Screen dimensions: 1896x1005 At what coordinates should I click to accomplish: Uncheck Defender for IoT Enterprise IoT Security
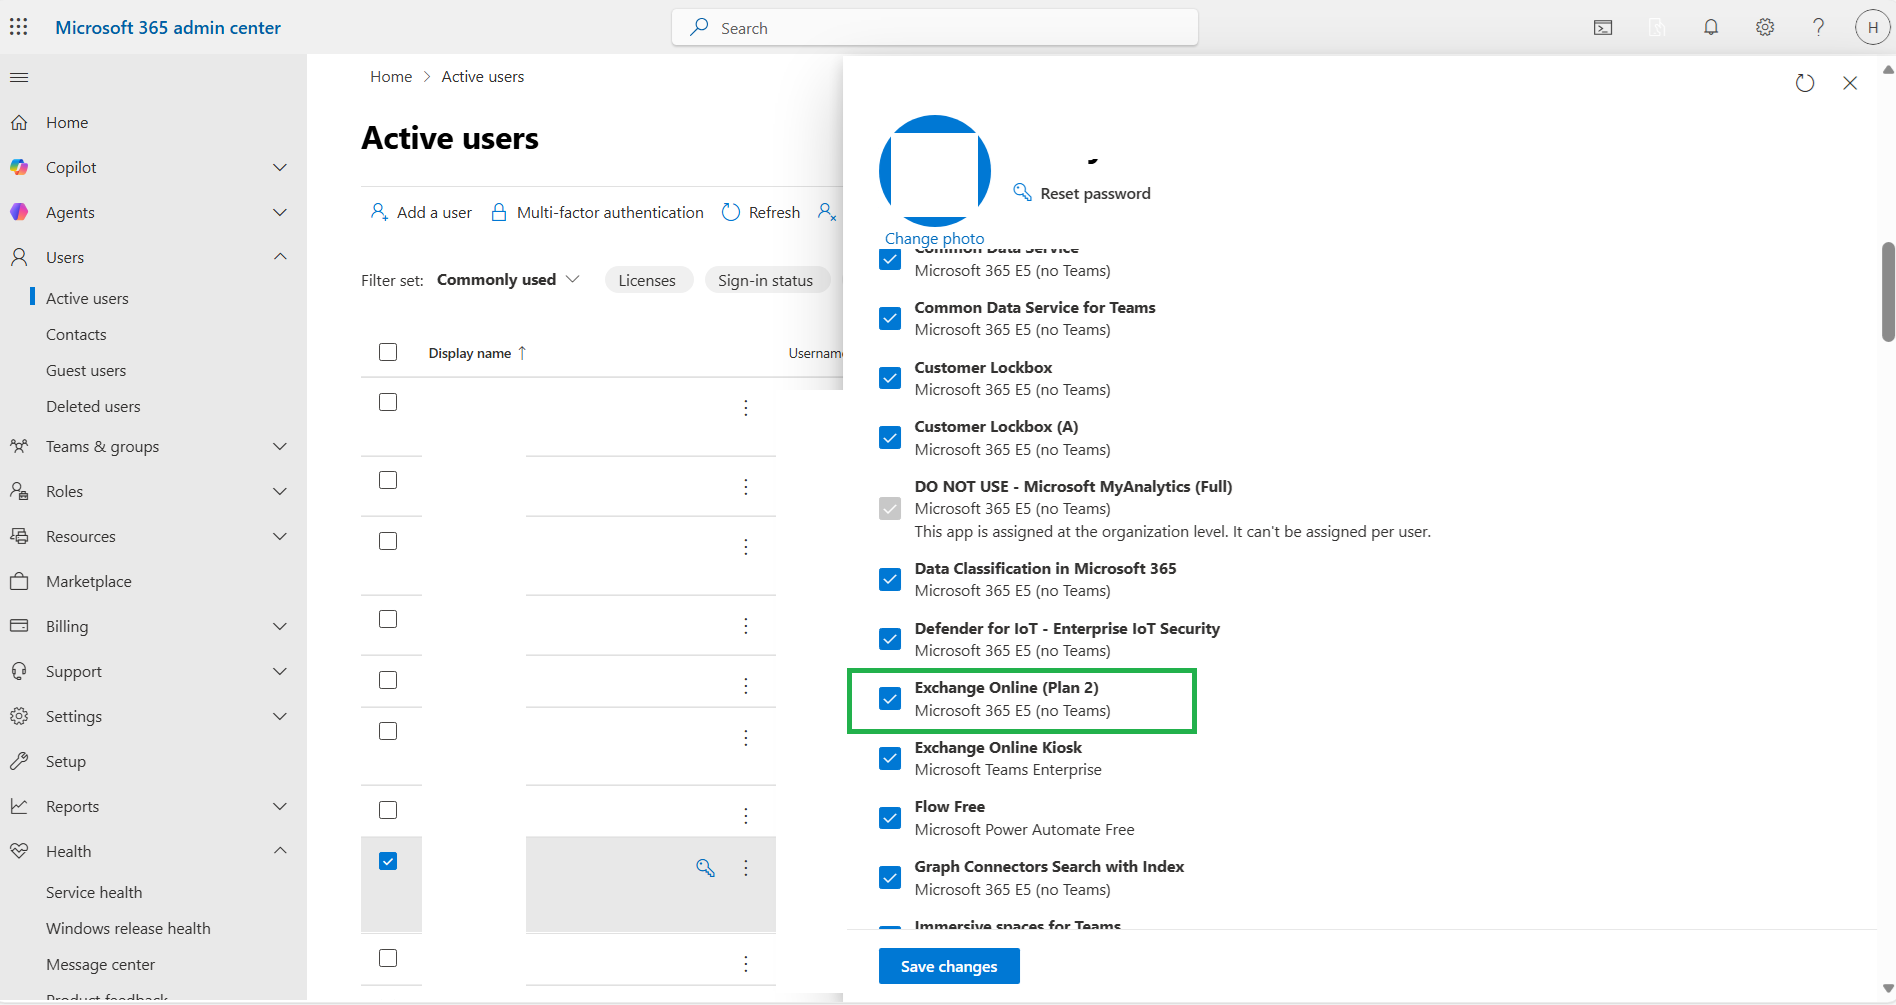[890, 639]
